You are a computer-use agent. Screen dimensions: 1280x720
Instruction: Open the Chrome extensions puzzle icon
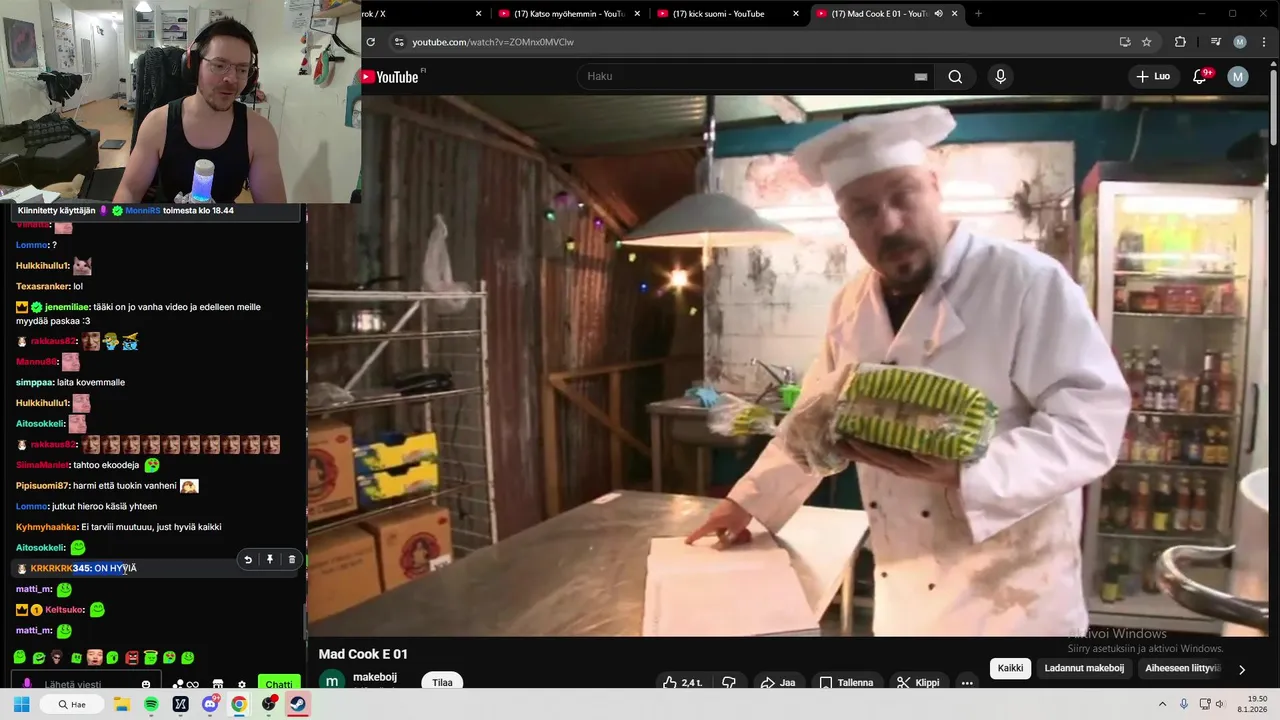click(x=1180, y=42)
